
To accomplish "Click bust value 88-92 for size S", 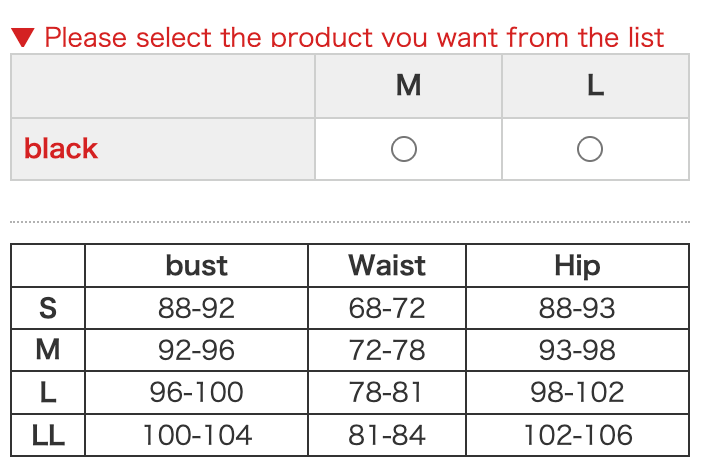I will (x=196, y=308).
